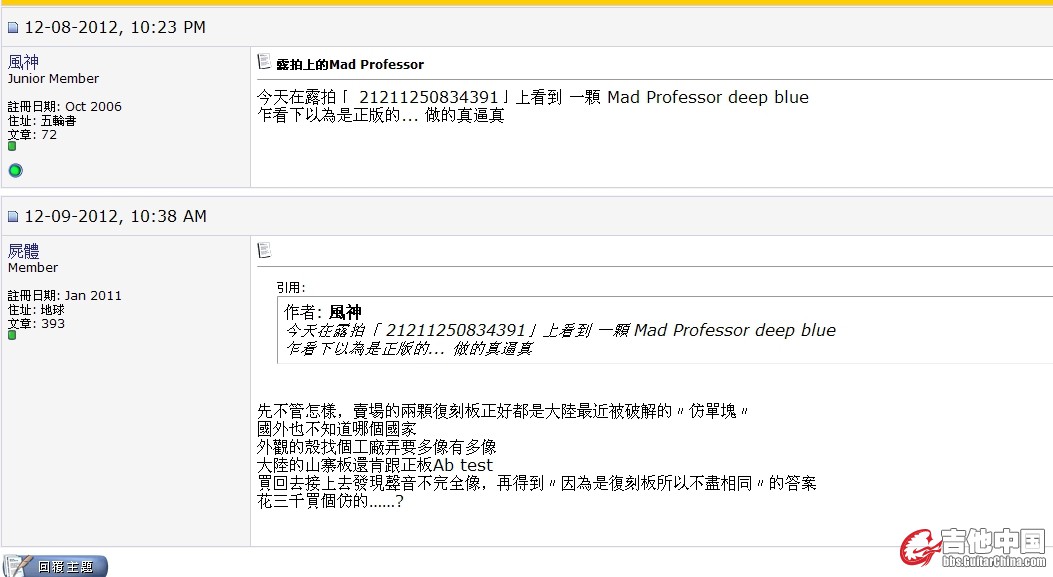
Task: Click reputation bar under 風神's 文章: 72
Action: click(12, 146)
